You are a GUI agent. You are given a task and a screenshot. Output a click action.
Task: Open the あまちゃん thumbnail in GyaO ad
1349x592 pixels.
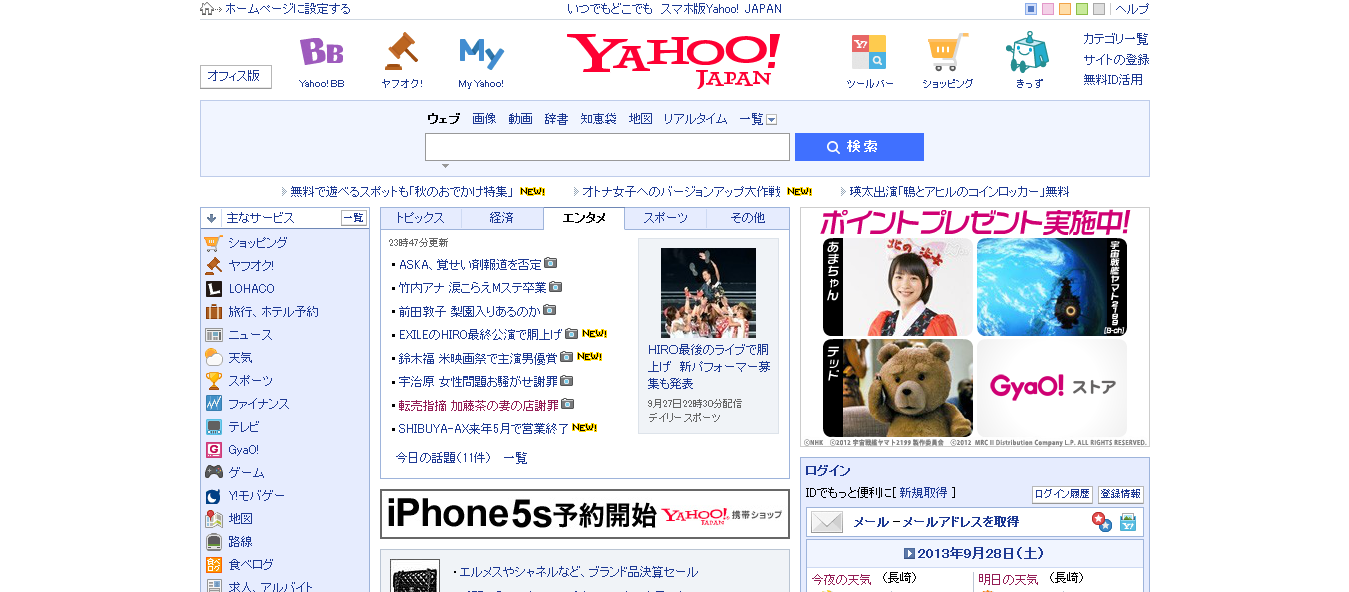click(x=898, y=286)
